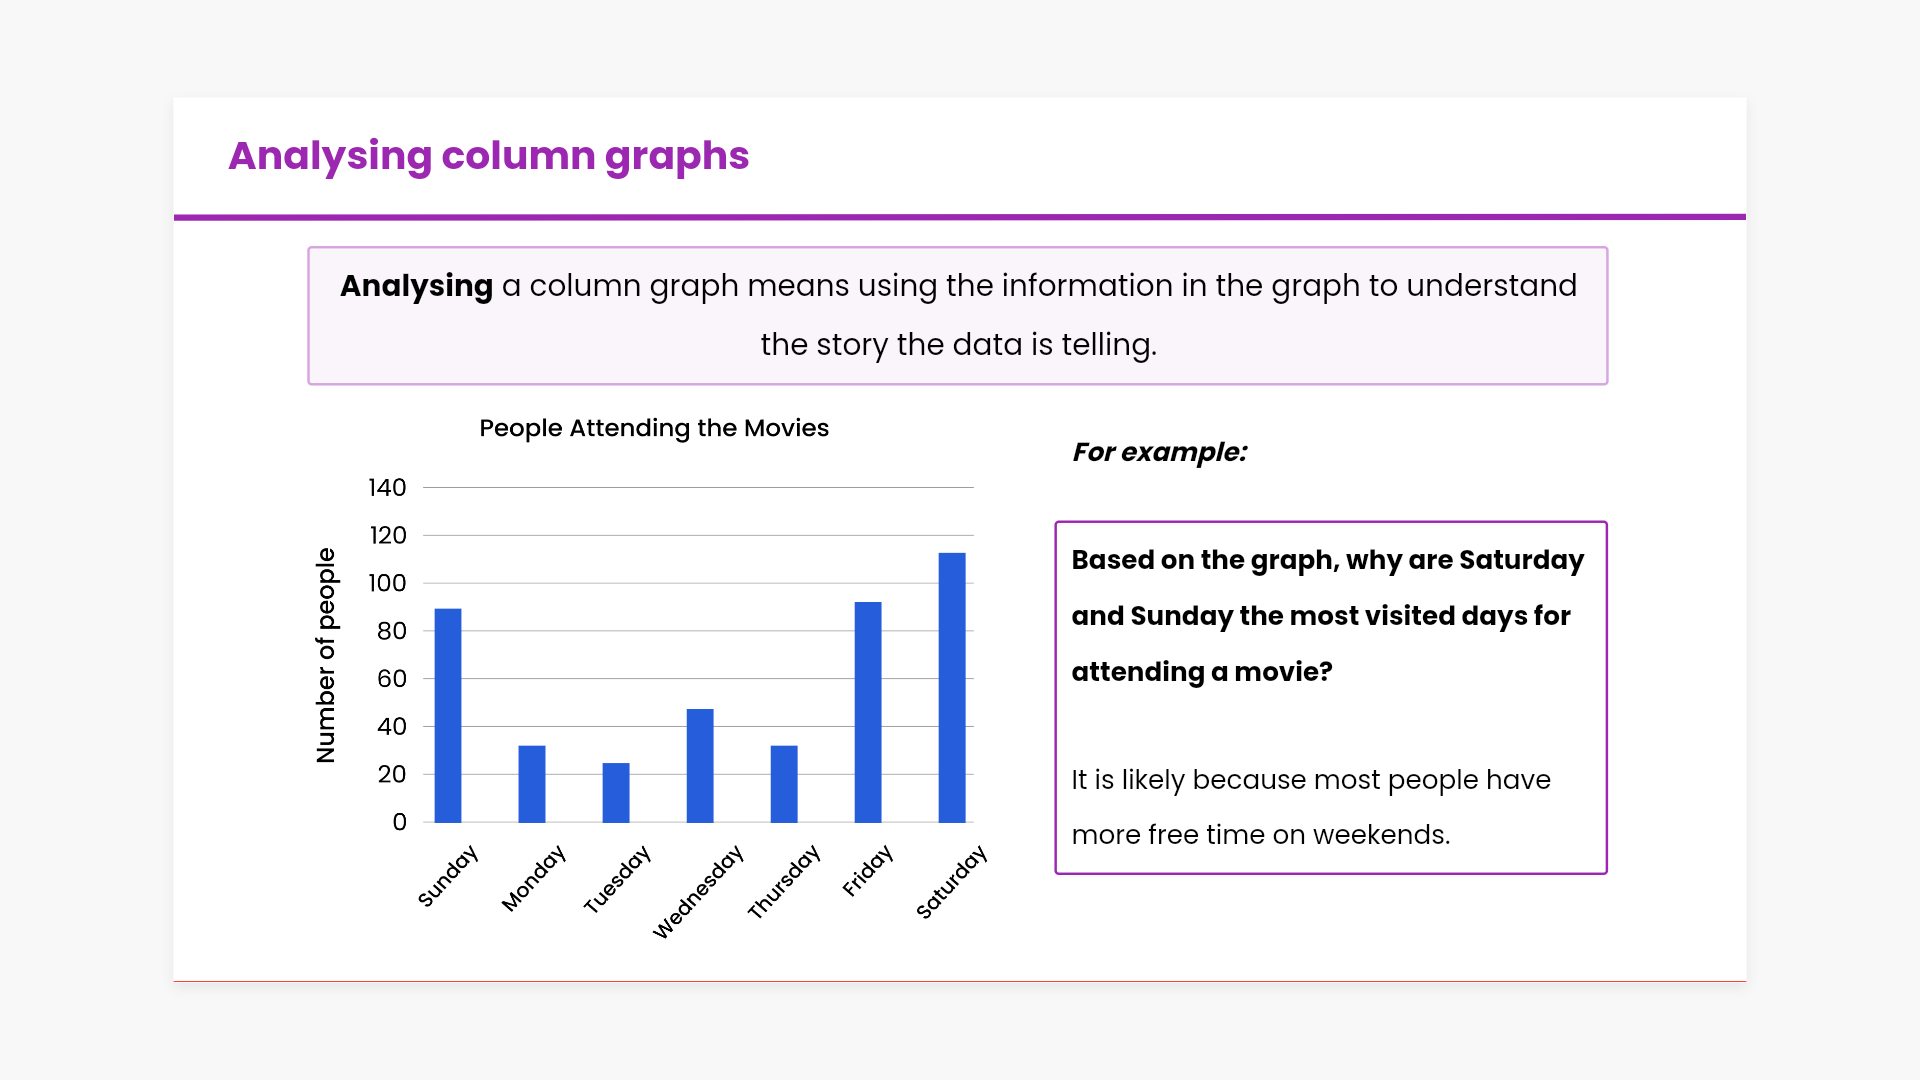This screenshot has height=1080, width=1920.
Task: Click the "Wednesday" x-axis label
Action: click(698, 891)
